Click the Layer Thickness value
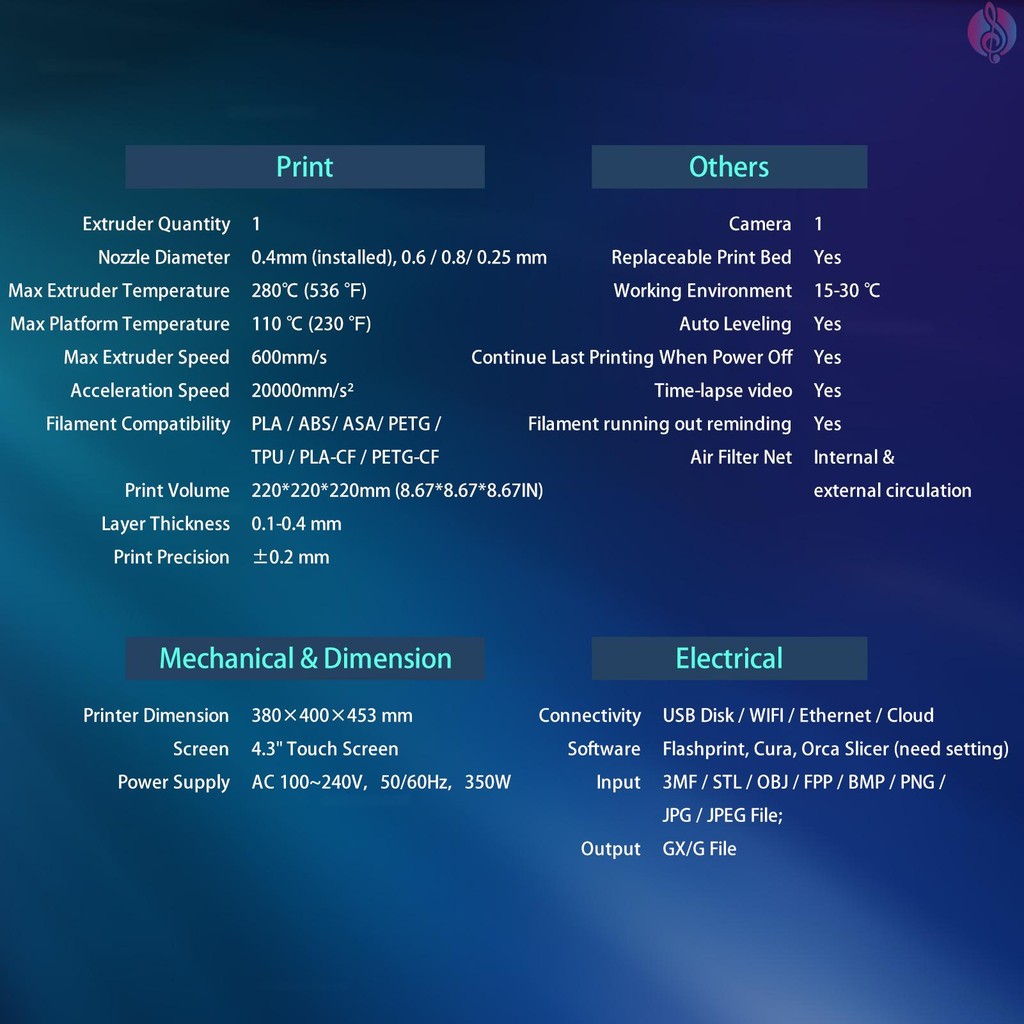 click(296, 524)
